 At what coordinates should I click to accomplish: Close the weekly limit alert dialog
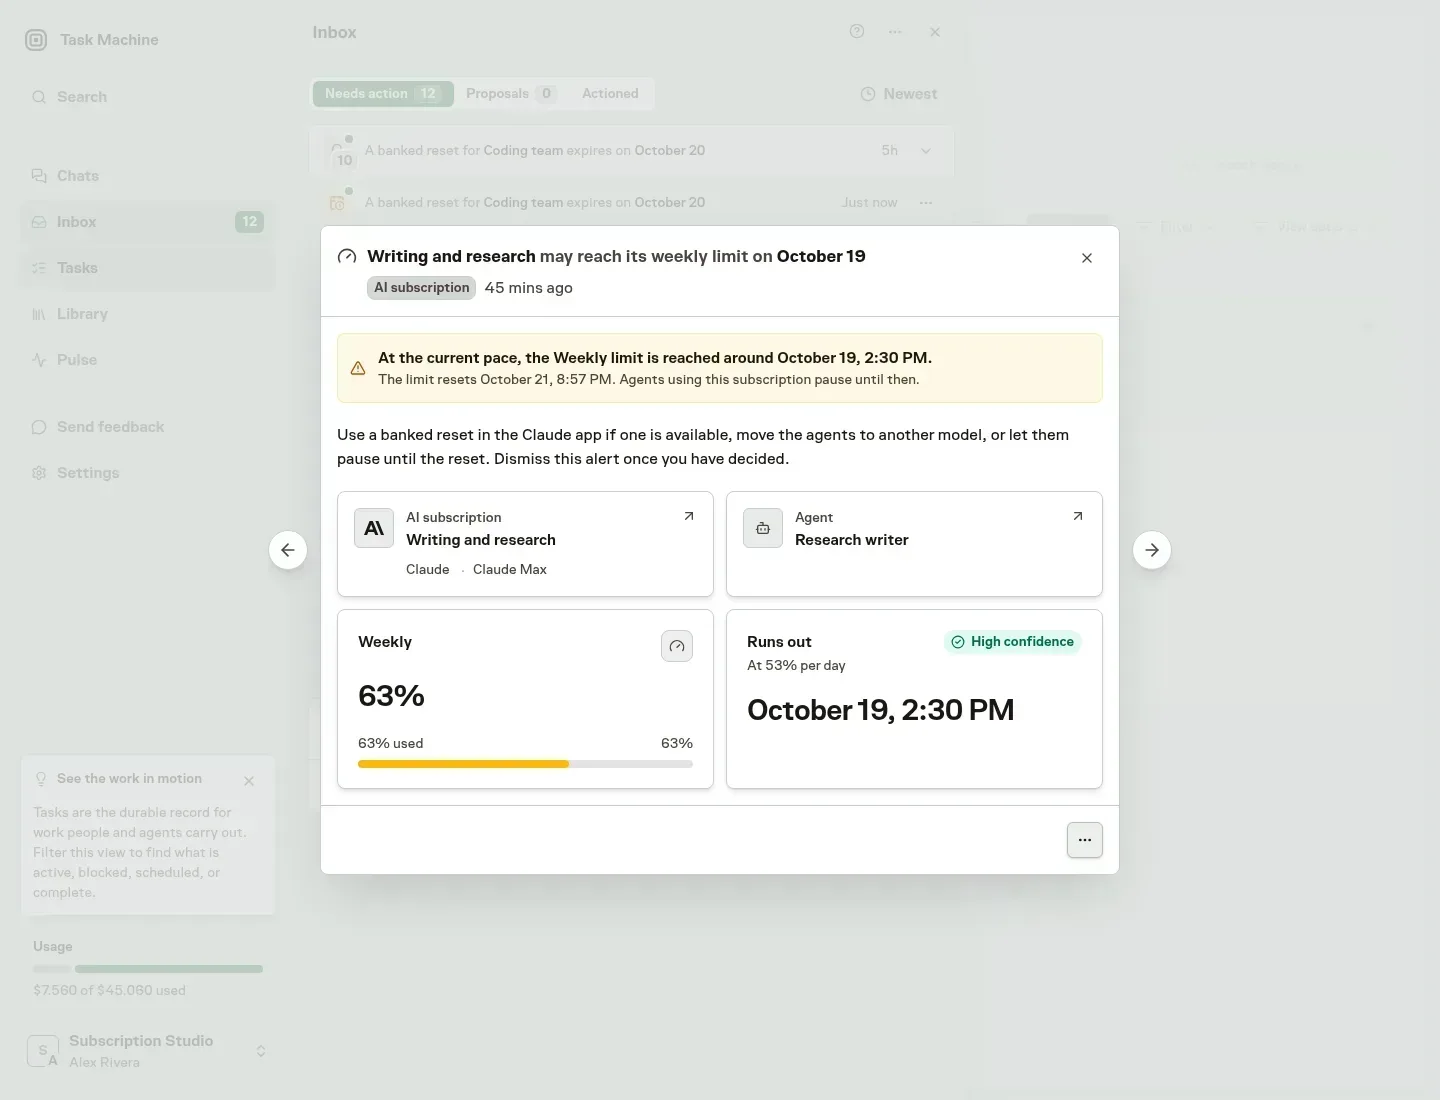click(x=1087, y=258)
